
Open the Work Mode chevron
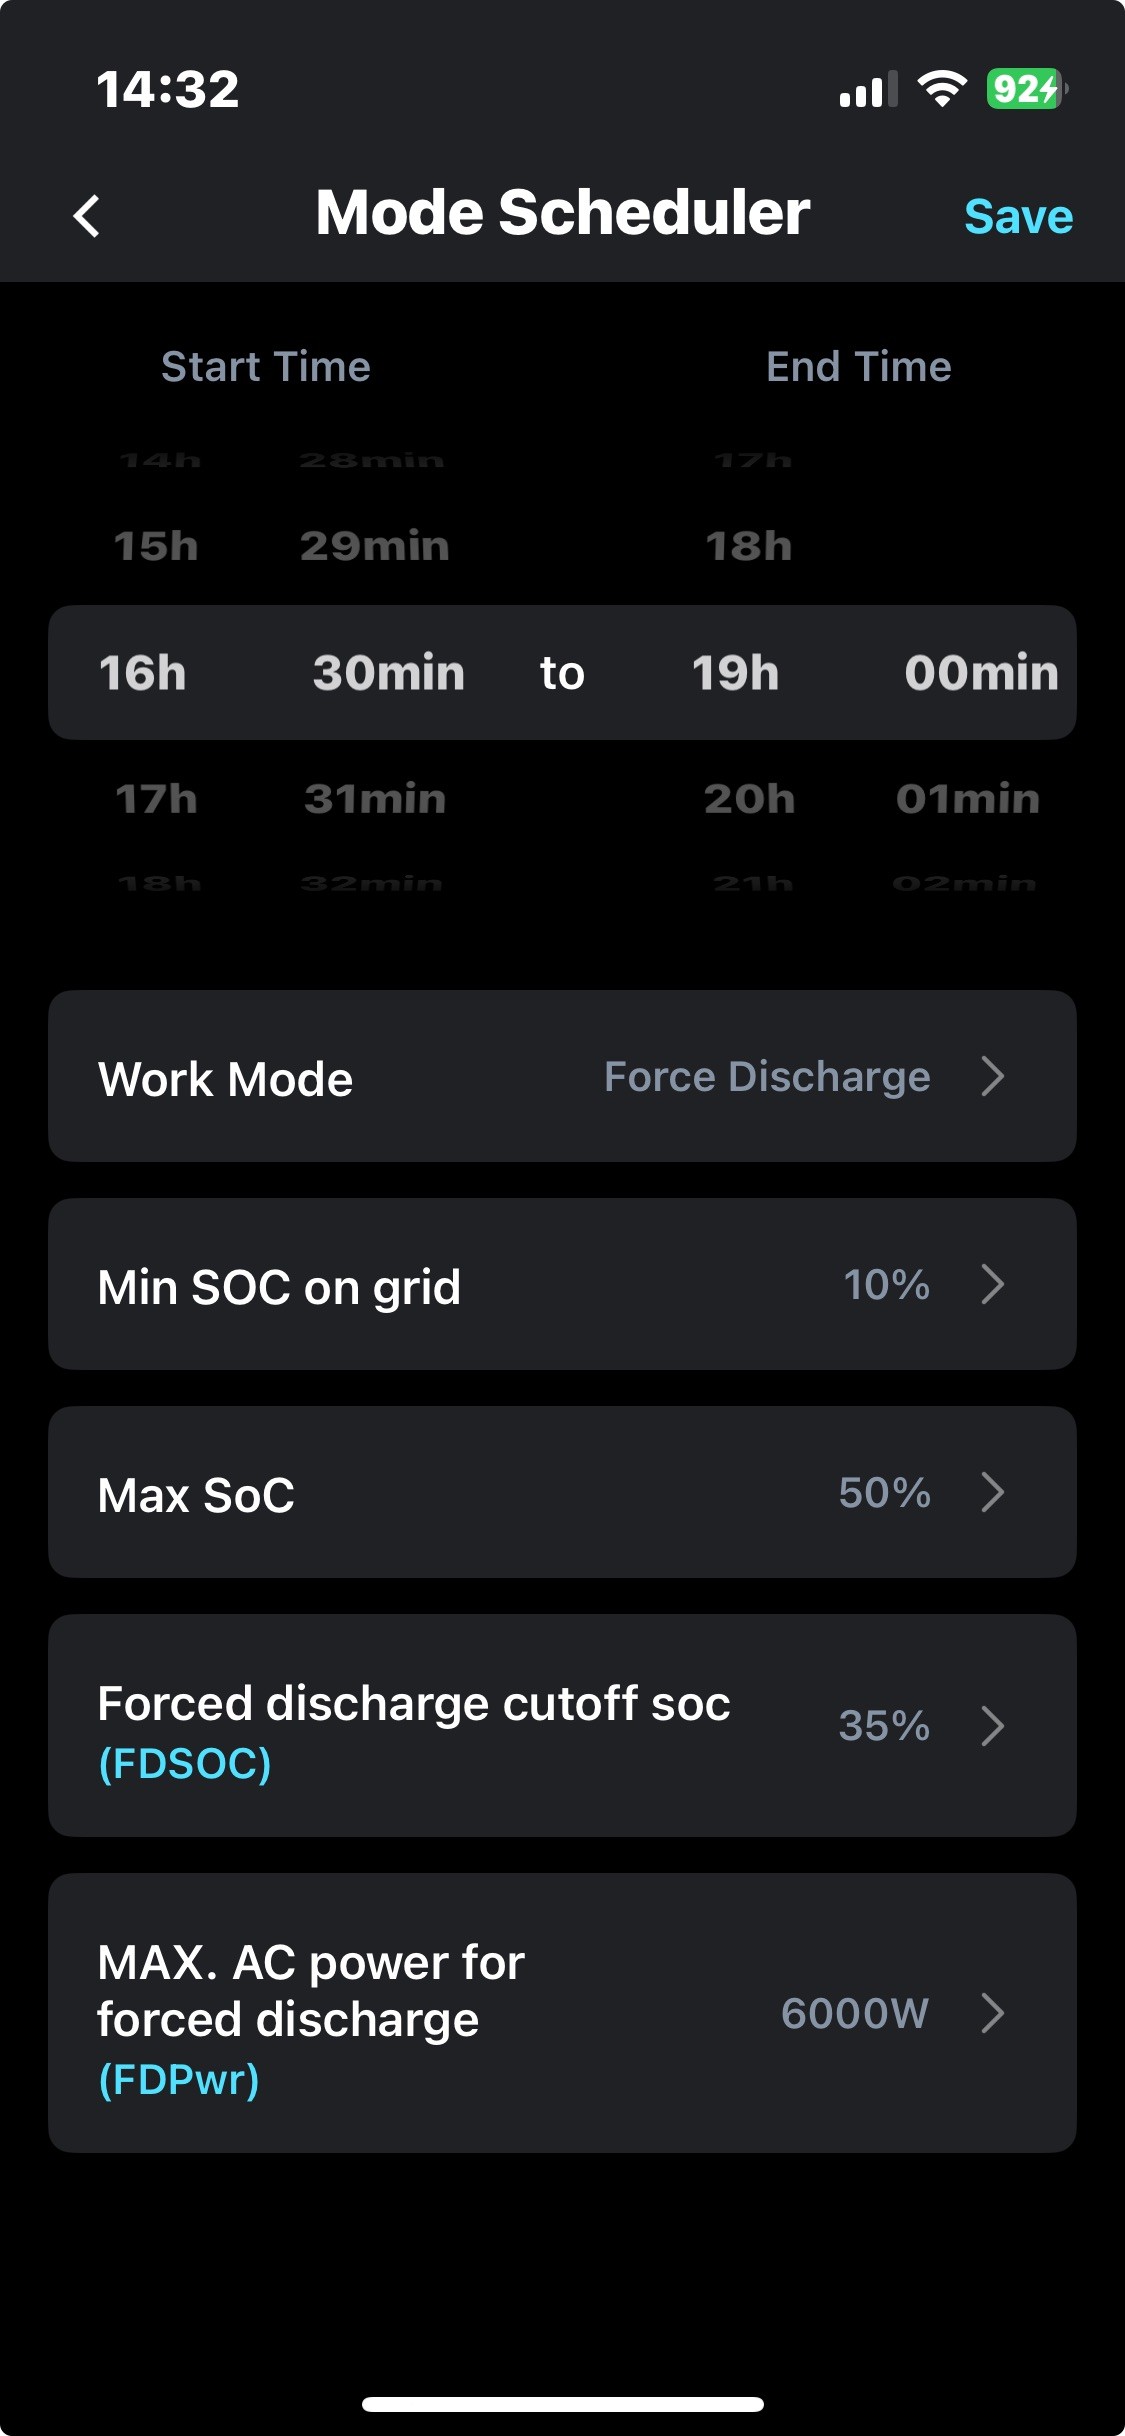[992, 1077]
